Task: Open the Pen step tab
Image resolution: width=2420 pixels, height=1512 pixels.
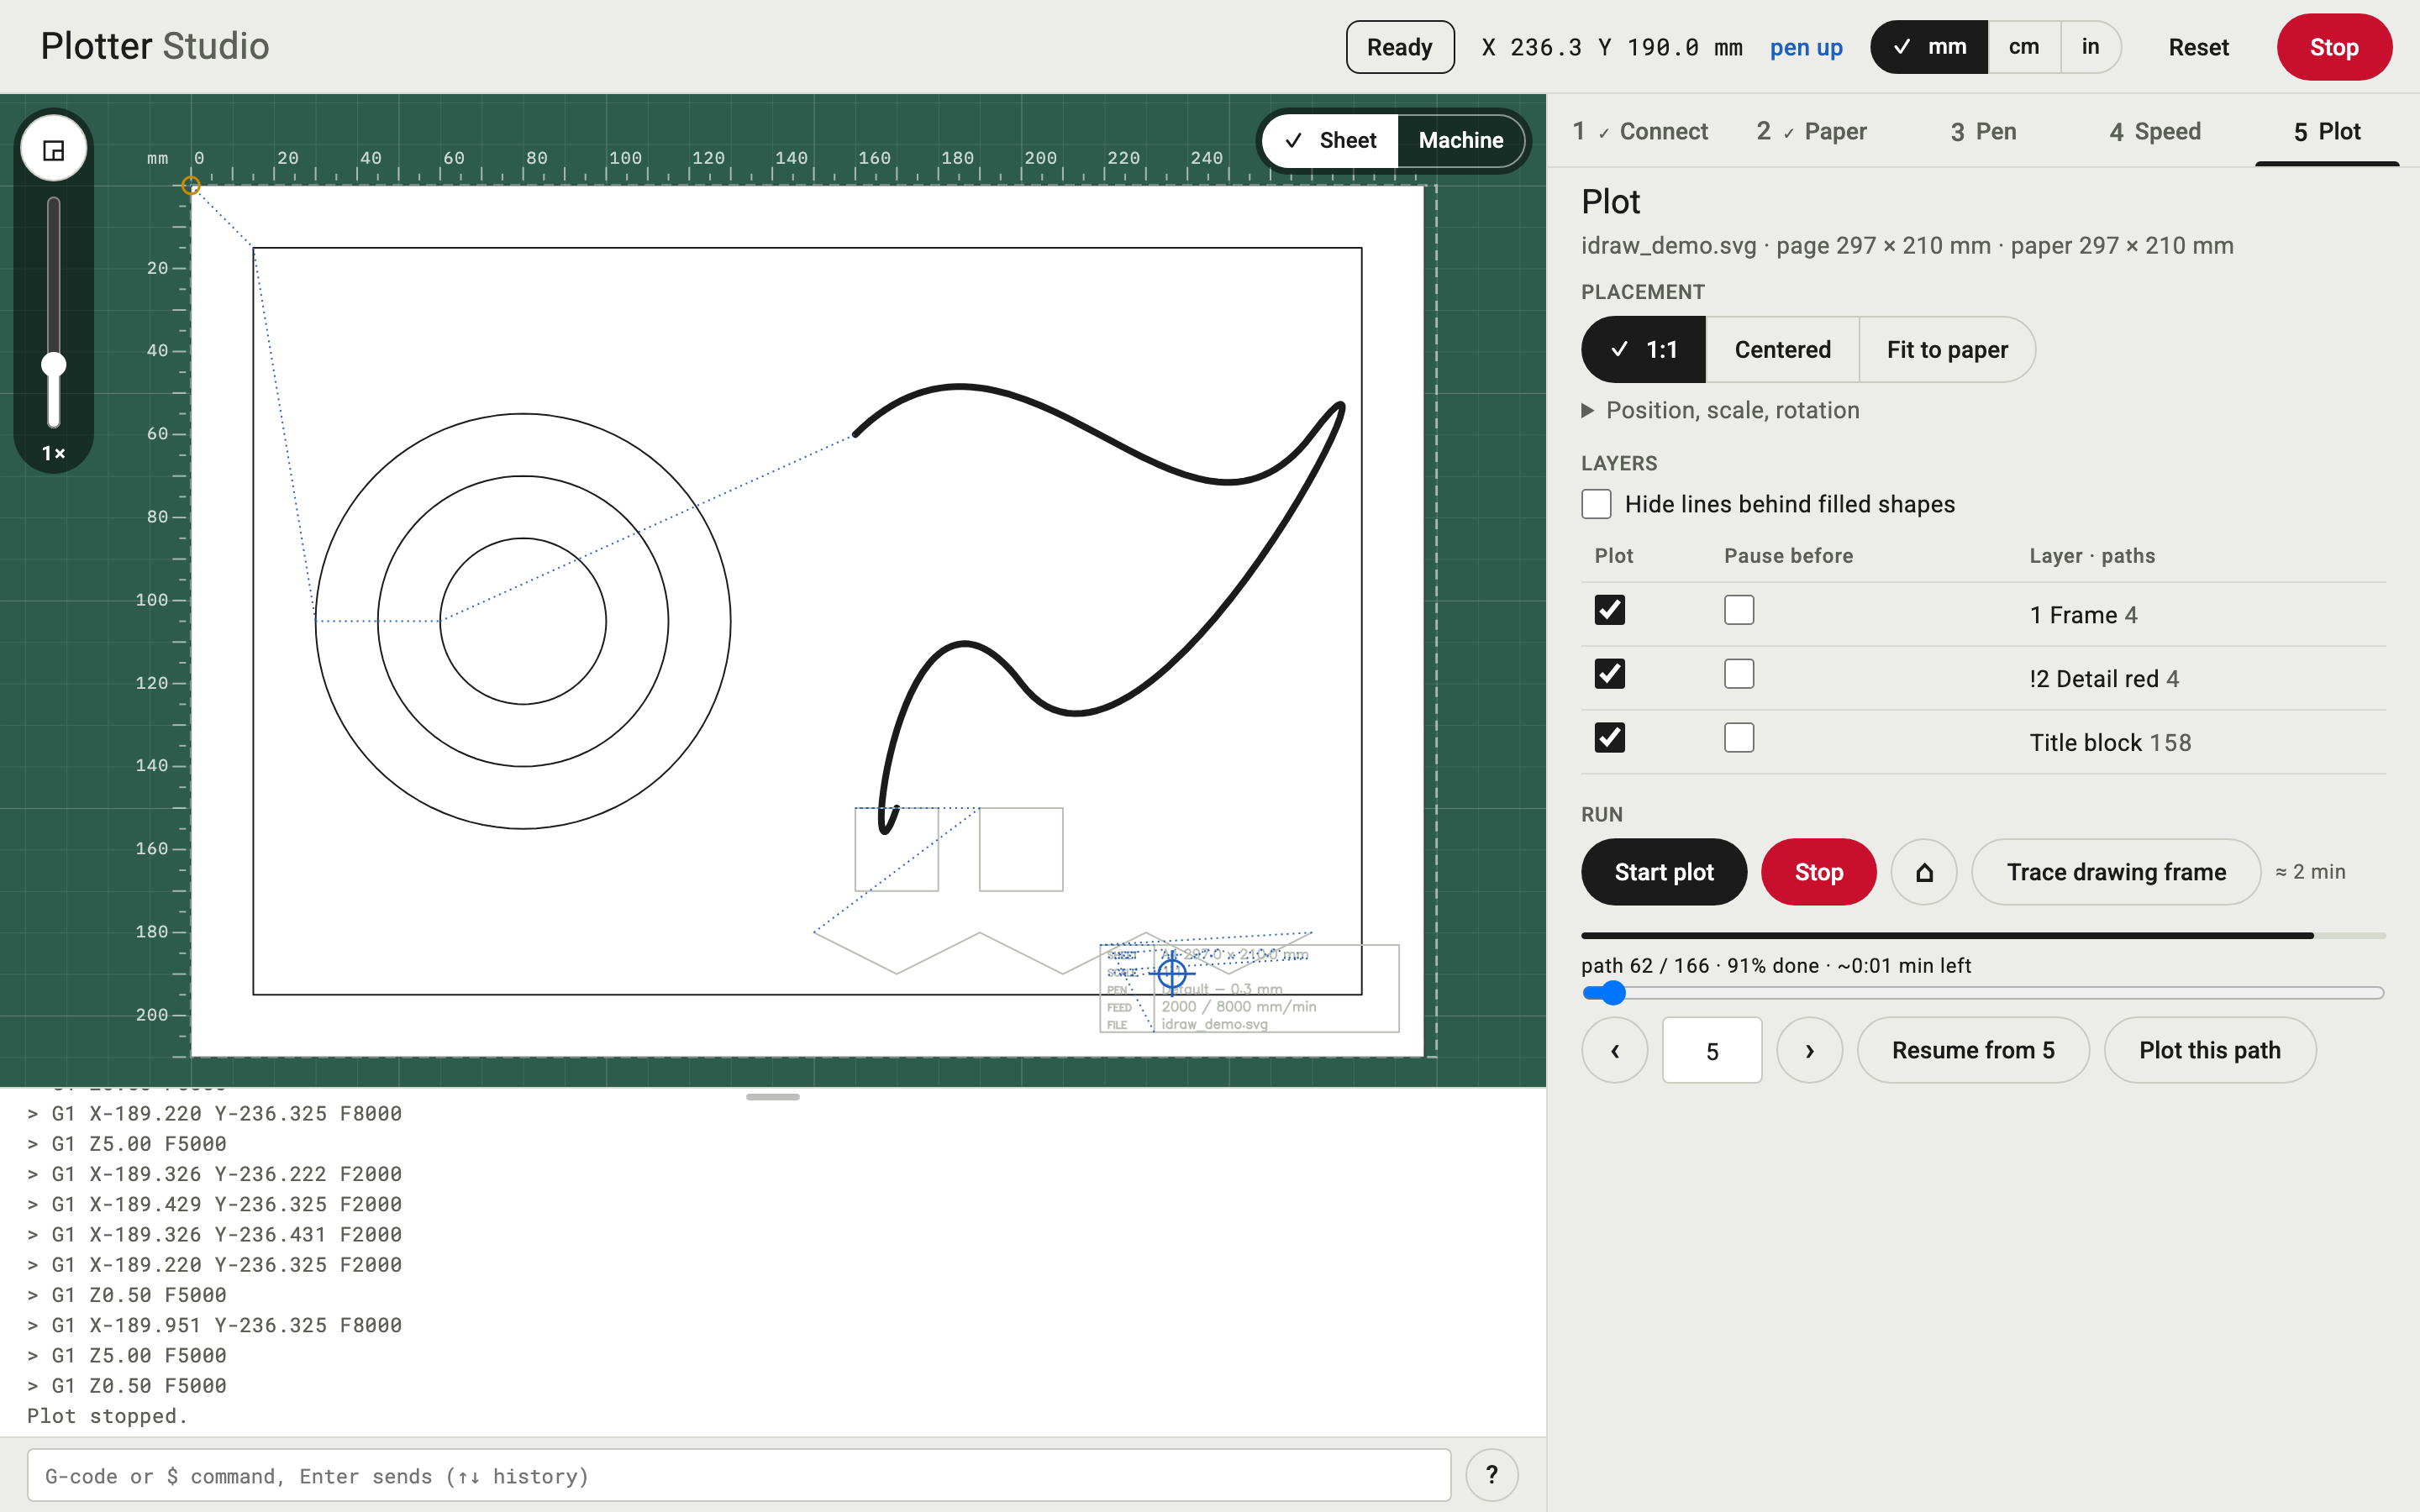Action: pyautogui.click(x=1983, y=131)
